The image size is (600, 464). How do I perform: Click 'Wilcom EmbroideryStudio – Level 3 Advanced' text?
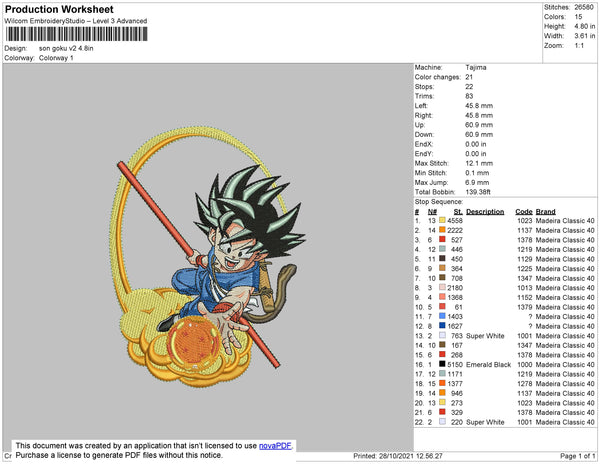coord(76,21)
